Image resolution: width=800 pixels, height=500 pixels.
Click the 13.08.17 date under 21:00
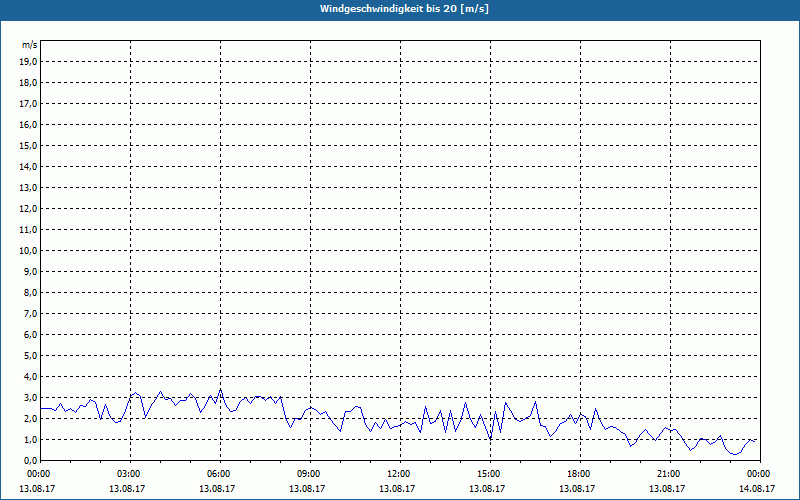667,489
